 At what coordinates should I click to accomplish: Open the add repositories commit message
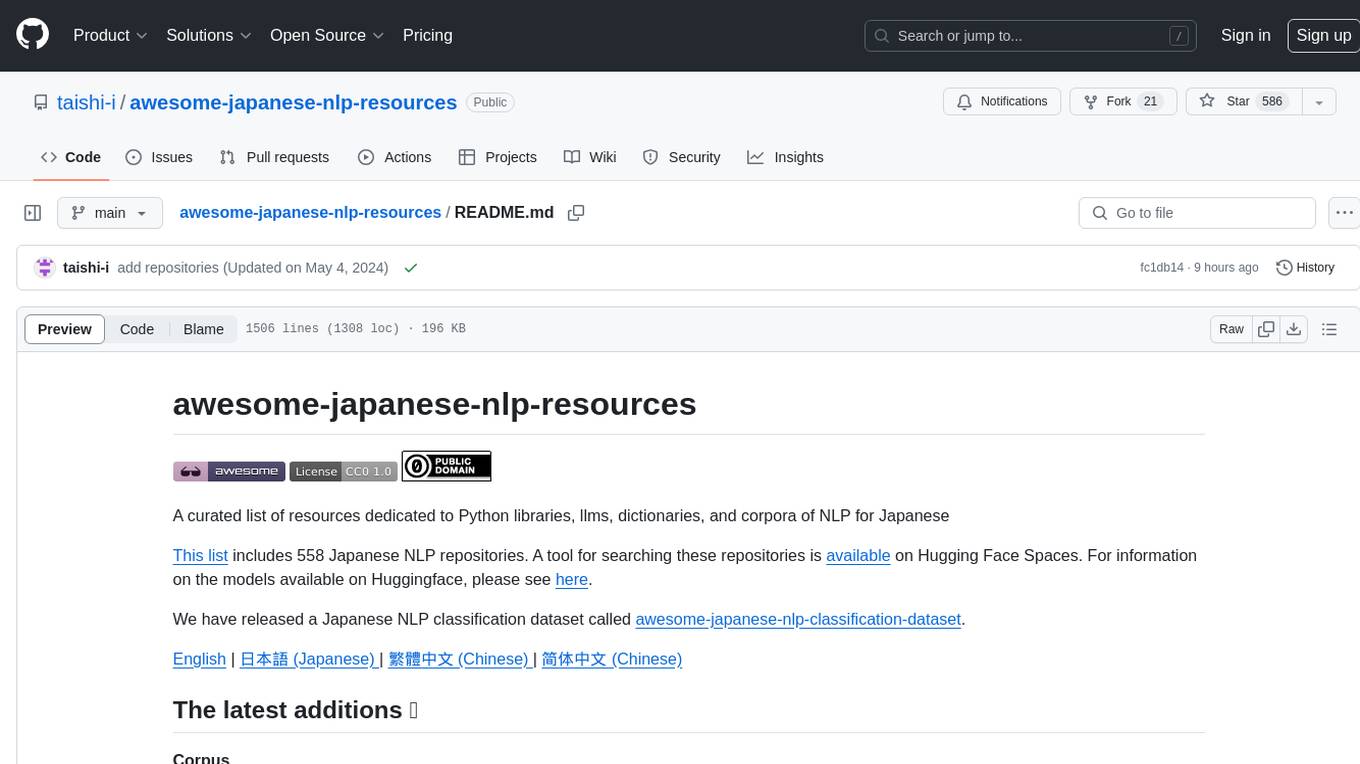[253, 267]
